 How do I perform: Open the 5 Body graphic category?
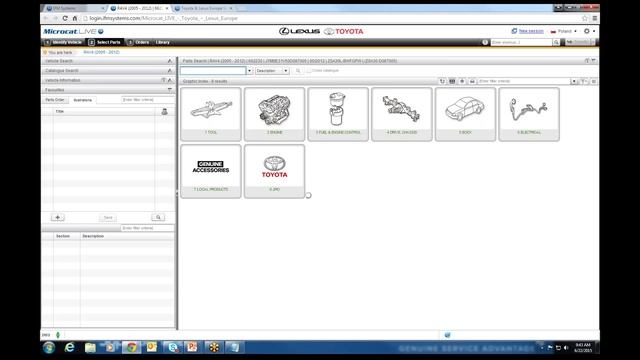465,114
